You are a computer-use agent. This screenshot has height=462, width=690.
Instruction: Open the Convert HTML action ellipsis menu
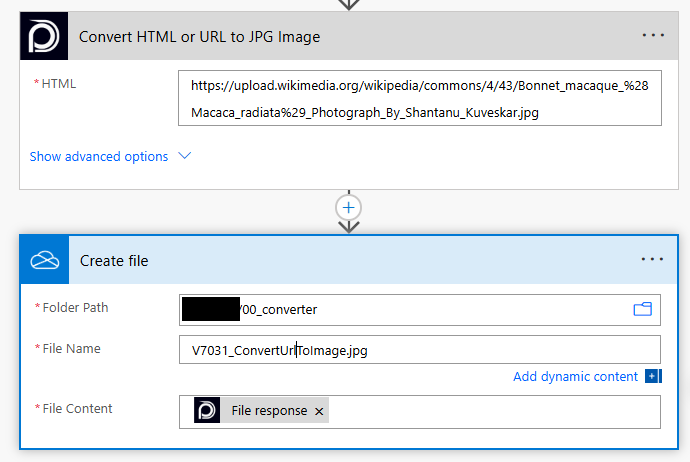[x=653, y=35]
